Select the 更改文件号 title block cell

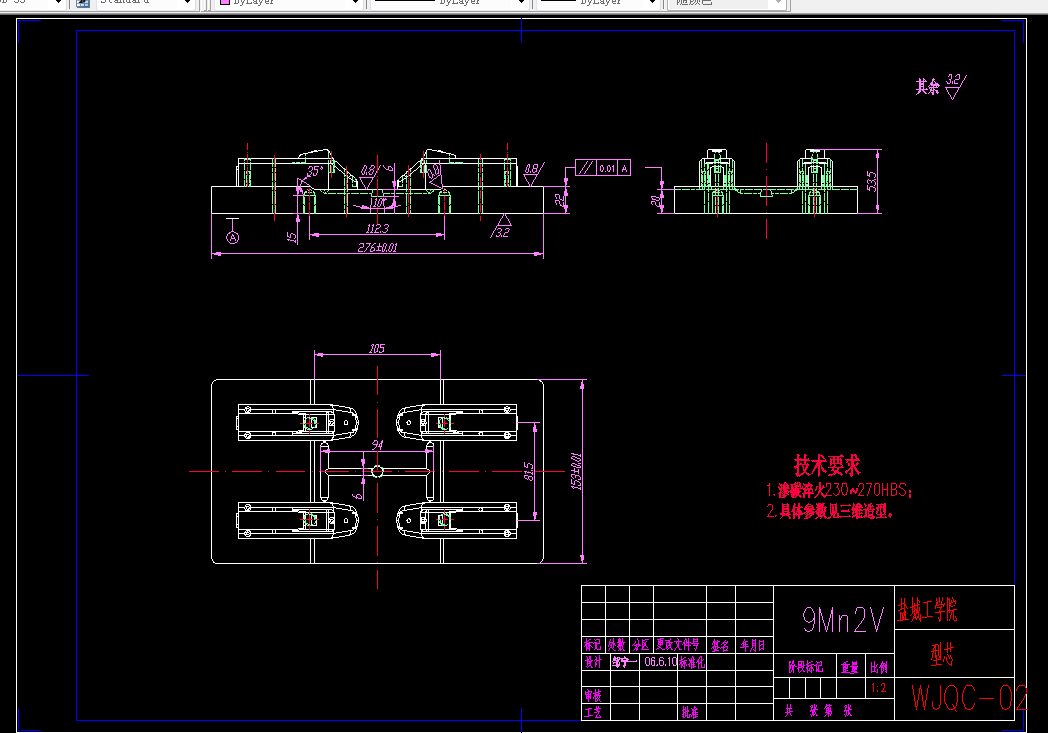point(678,644)
